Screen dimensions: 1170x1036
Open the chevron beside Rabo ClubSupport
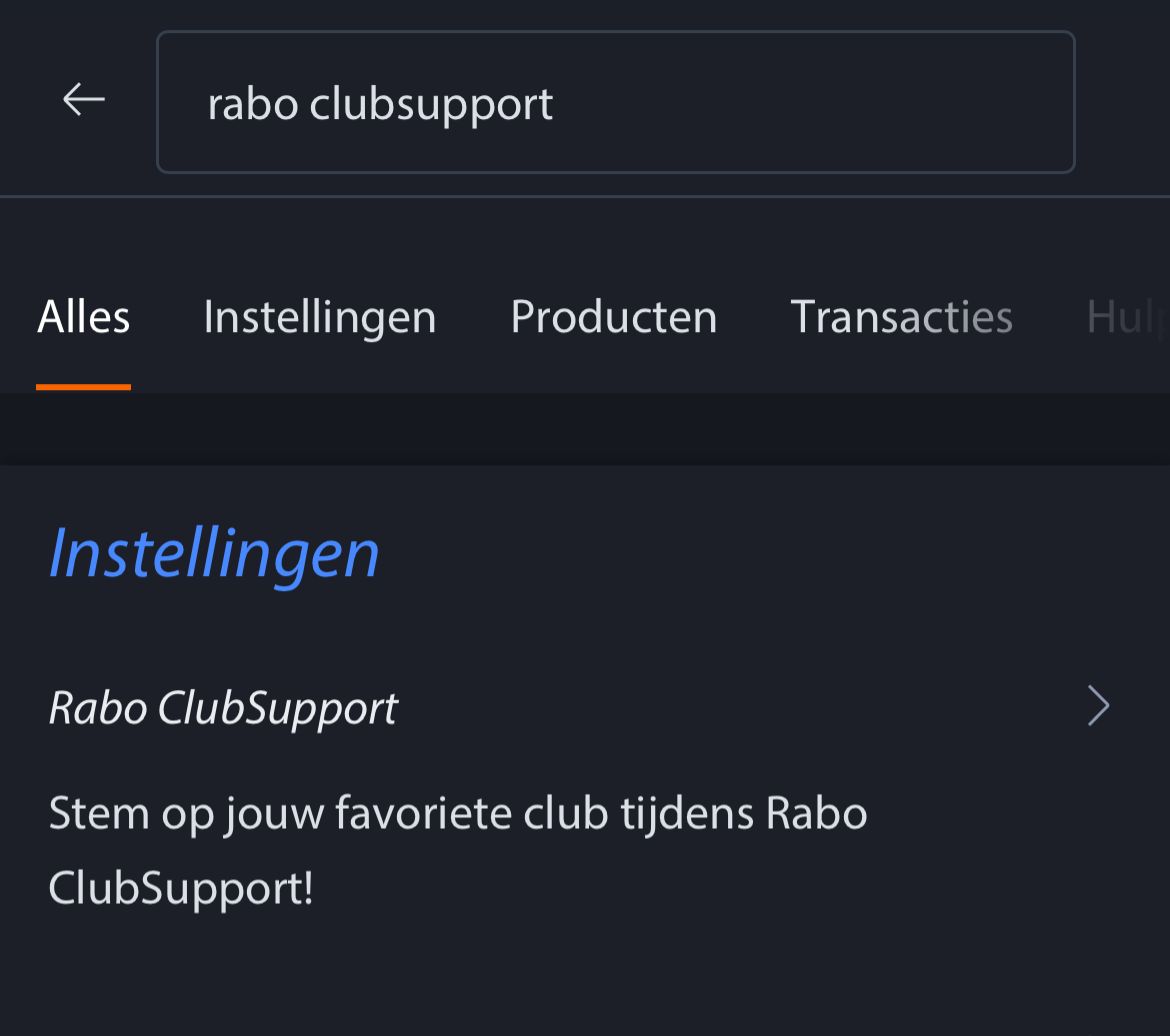pos(1098,705)
